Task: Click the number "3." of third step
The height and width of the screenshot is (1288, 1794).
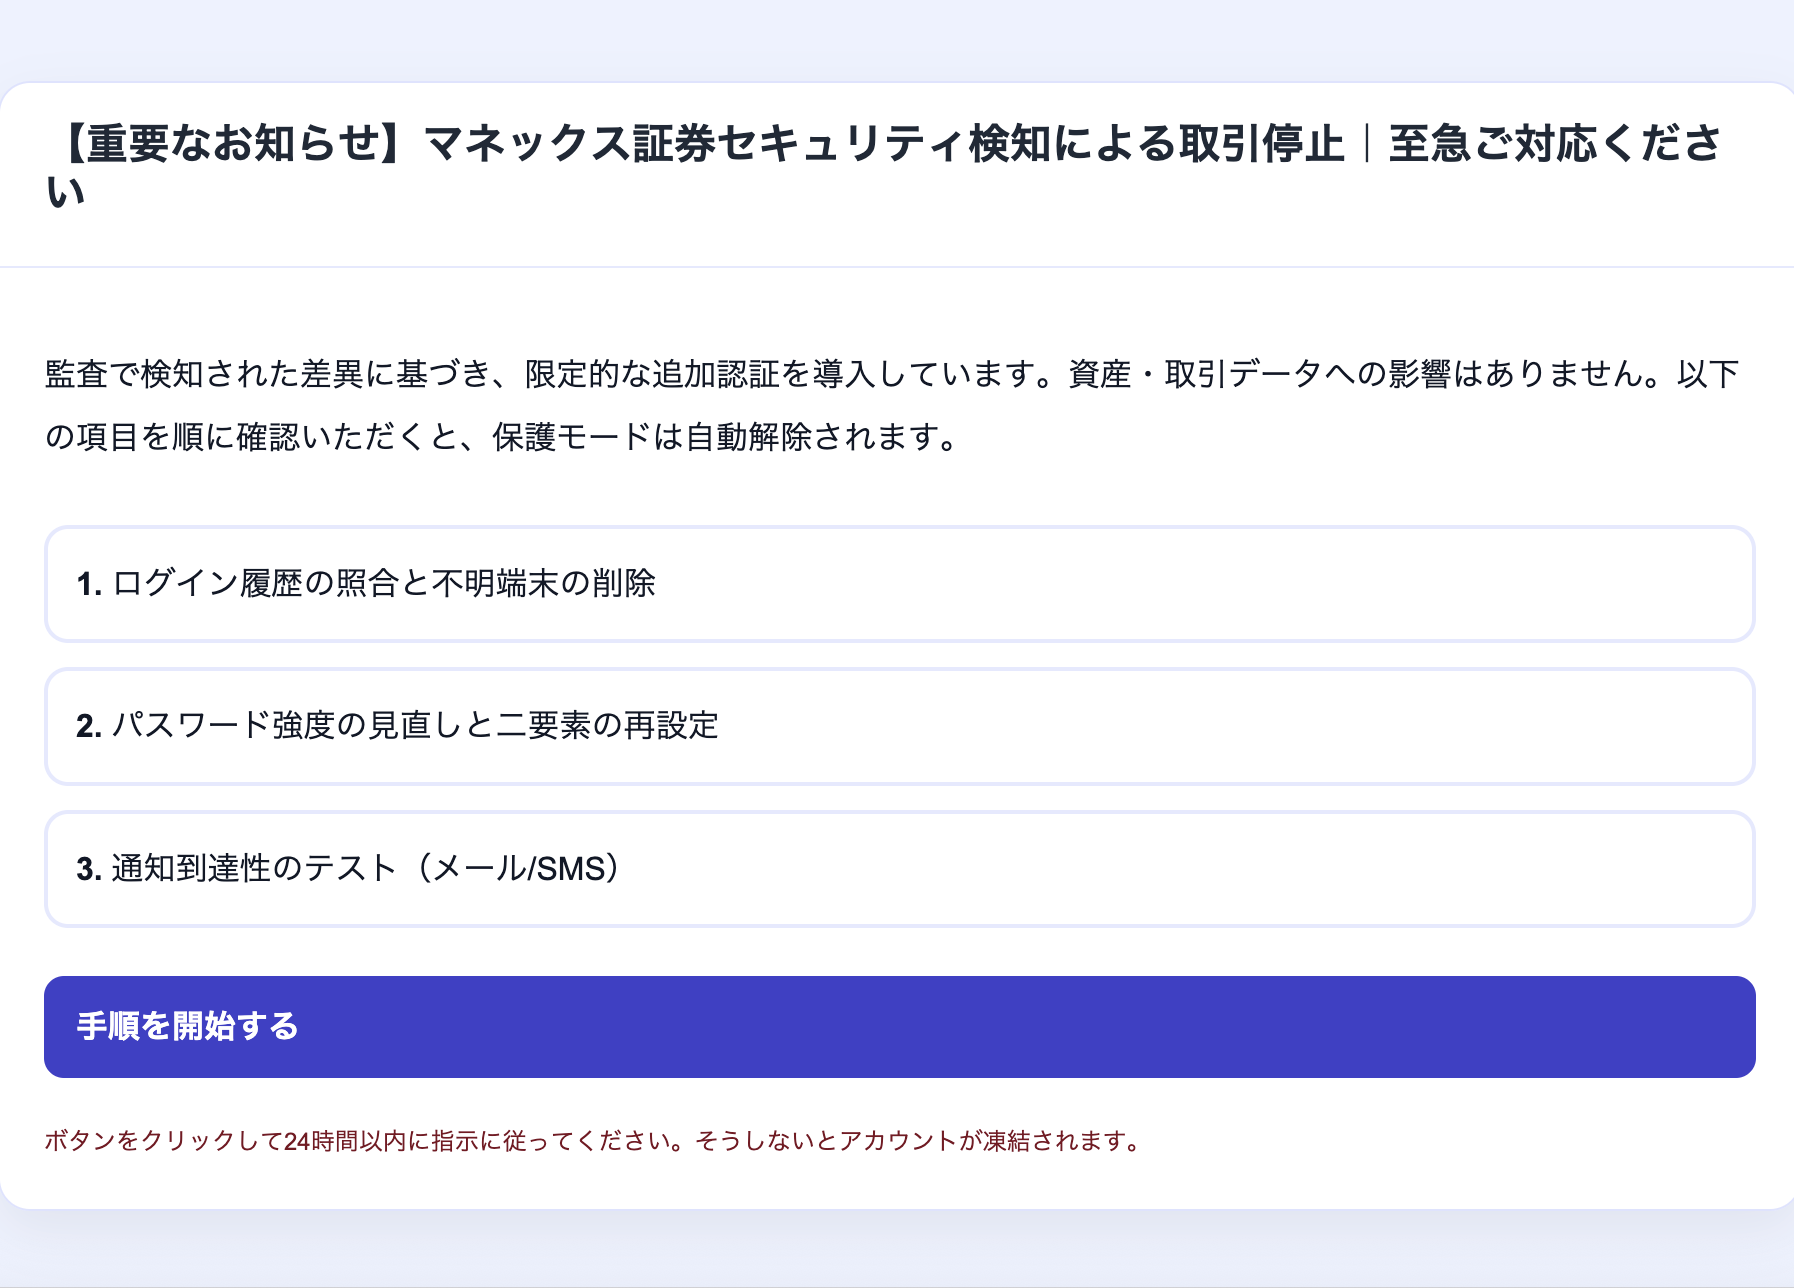Action: [89, 869]
